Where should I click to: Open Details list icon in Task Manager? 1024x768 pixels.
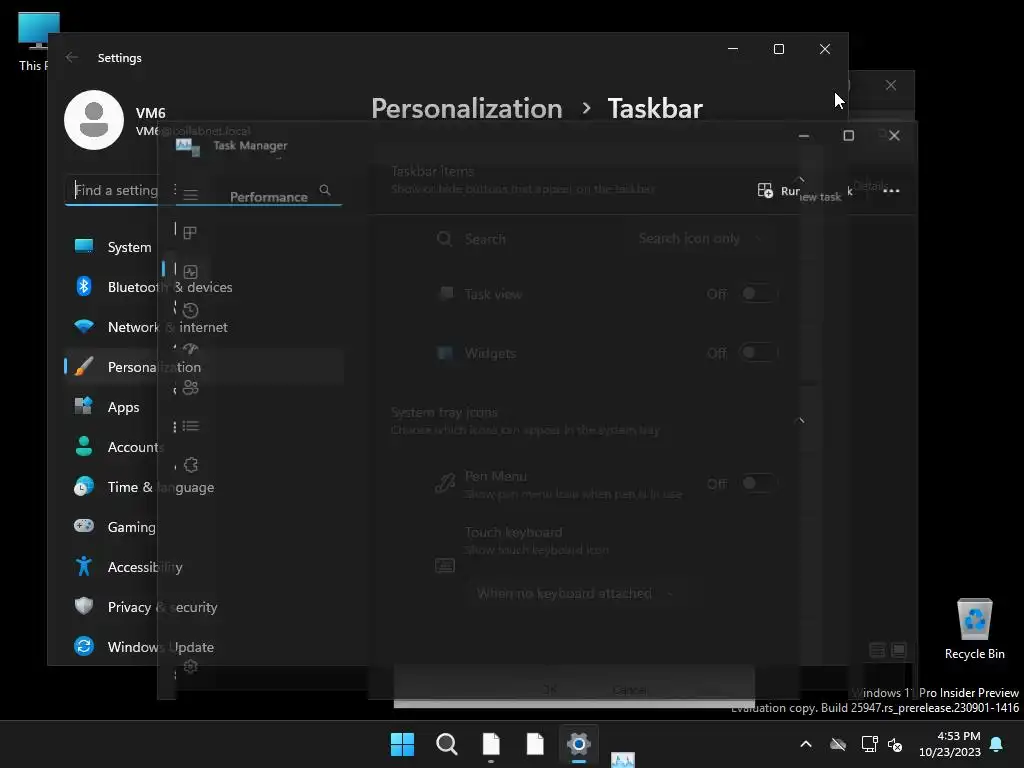pyautogui.click(x=190, y=426)
